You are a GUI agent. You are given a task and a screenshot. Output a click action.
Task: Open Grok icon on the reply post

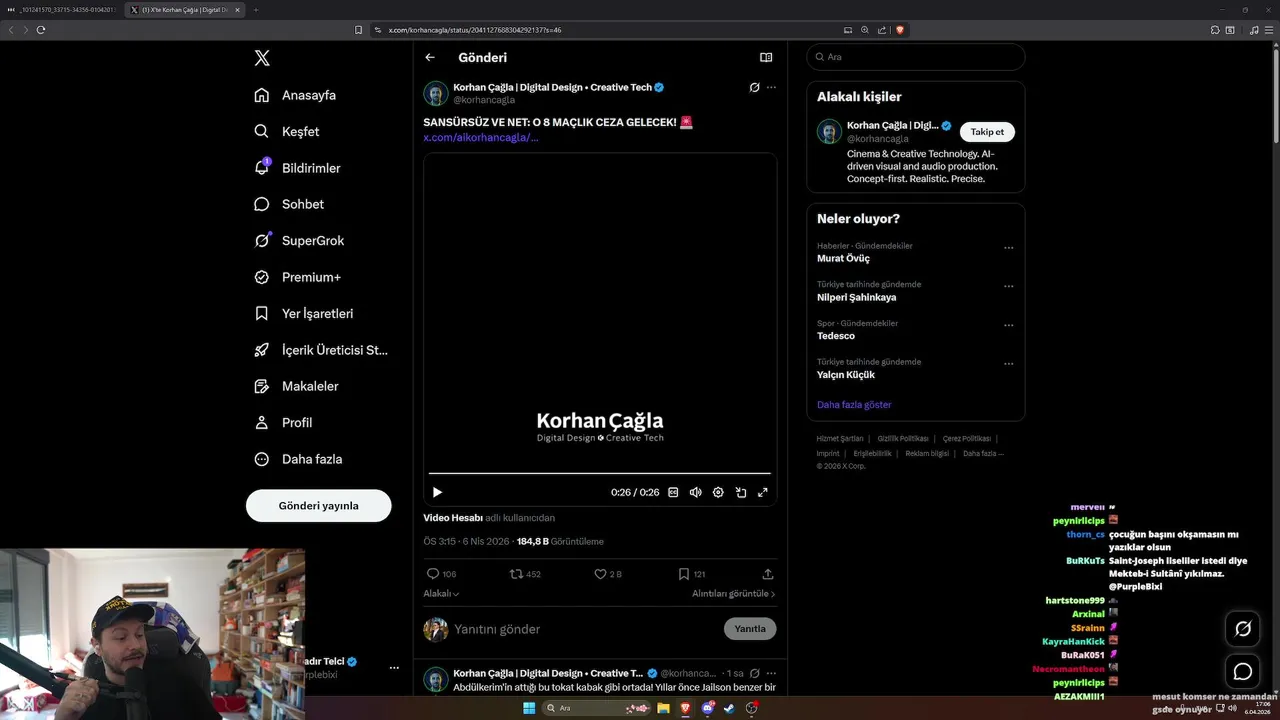pyautogui.click(x=755, y=673)
